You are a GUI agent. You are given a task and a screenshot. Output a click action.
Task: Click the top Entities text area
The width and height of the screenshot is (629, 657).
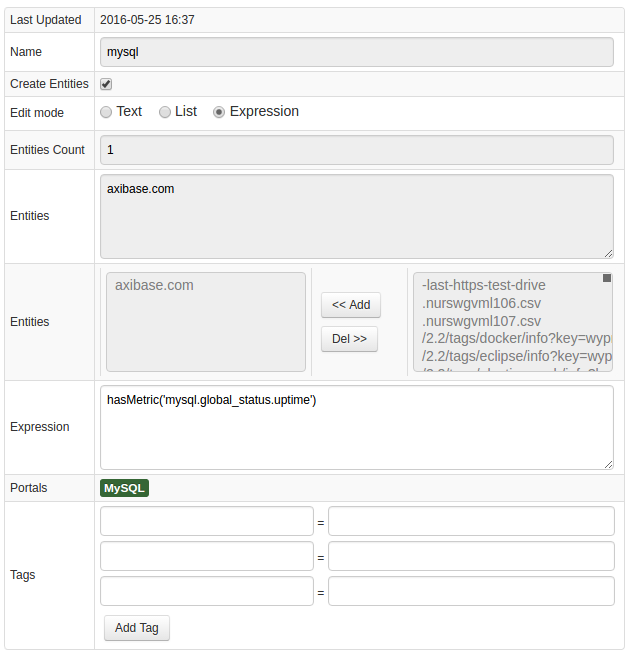[x=357, y=216]
